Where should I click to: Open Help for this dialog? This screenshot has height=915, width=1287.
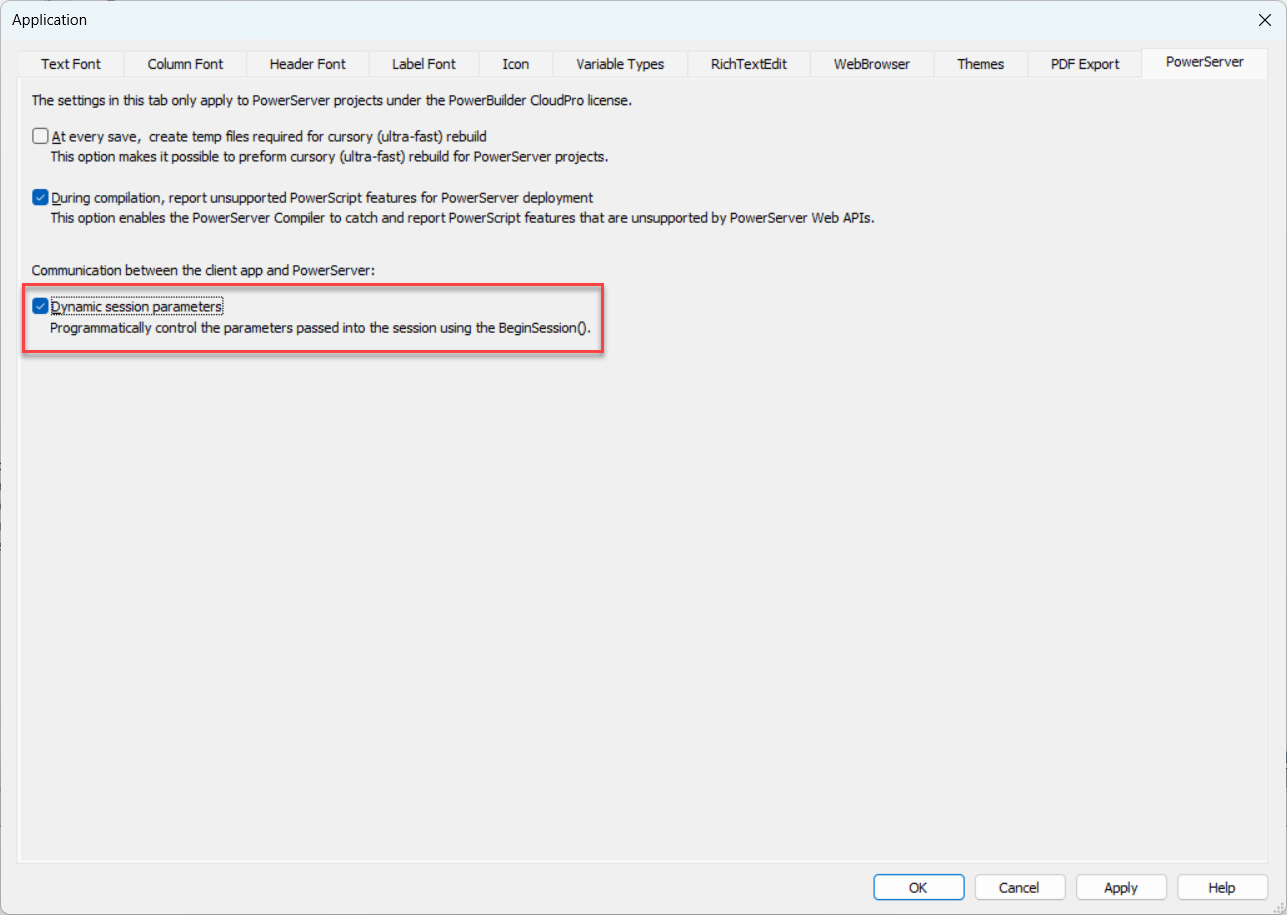tap(1222, 887)
